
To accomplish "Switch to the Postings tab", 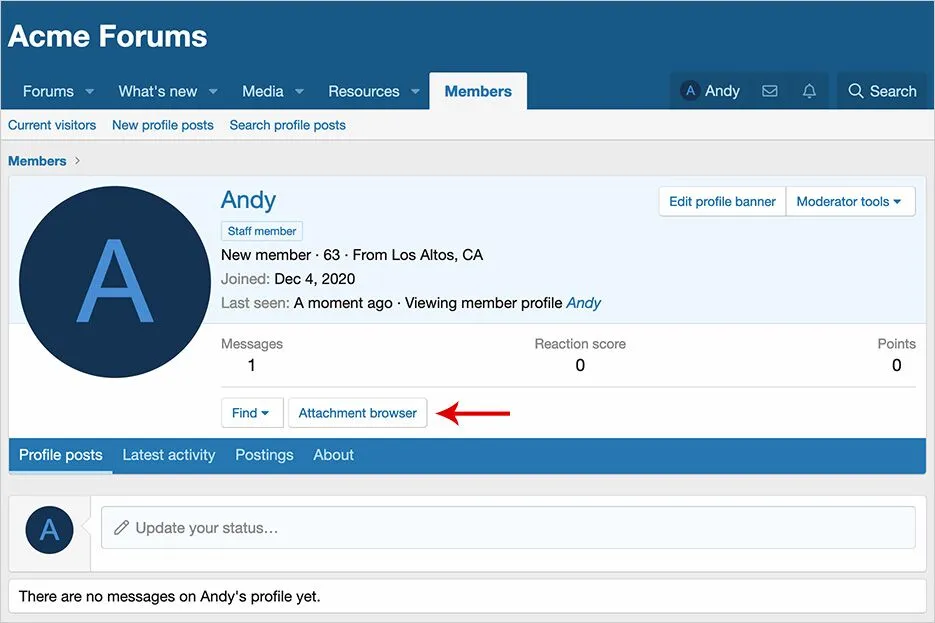I will pyautogui.click(x=264, y=455).
